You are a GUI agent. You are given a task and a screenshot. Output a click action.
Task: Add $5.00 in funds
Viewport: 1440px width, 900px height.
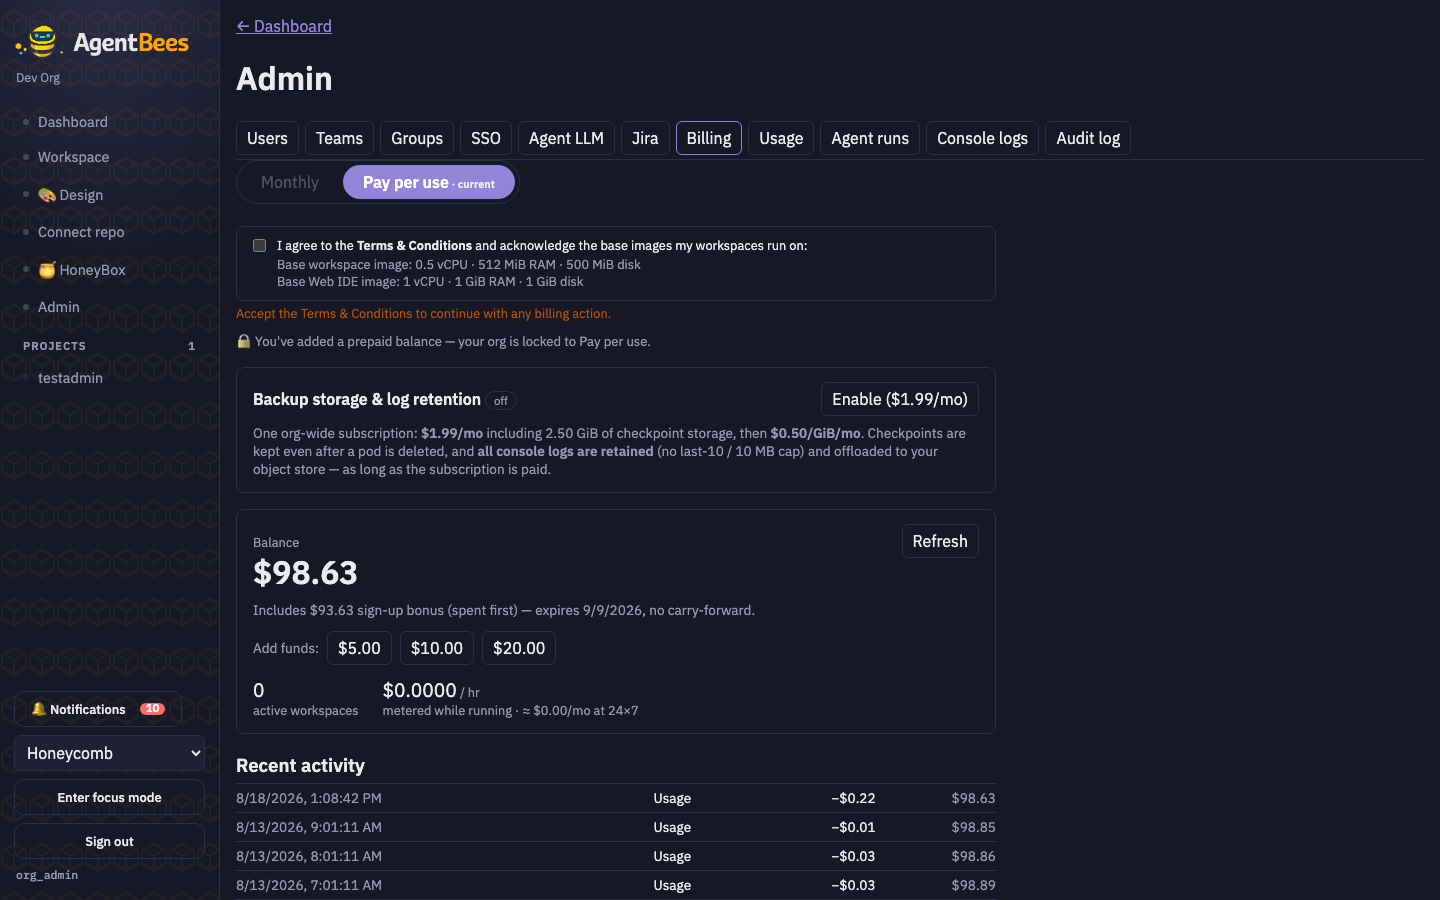point(359,648)
